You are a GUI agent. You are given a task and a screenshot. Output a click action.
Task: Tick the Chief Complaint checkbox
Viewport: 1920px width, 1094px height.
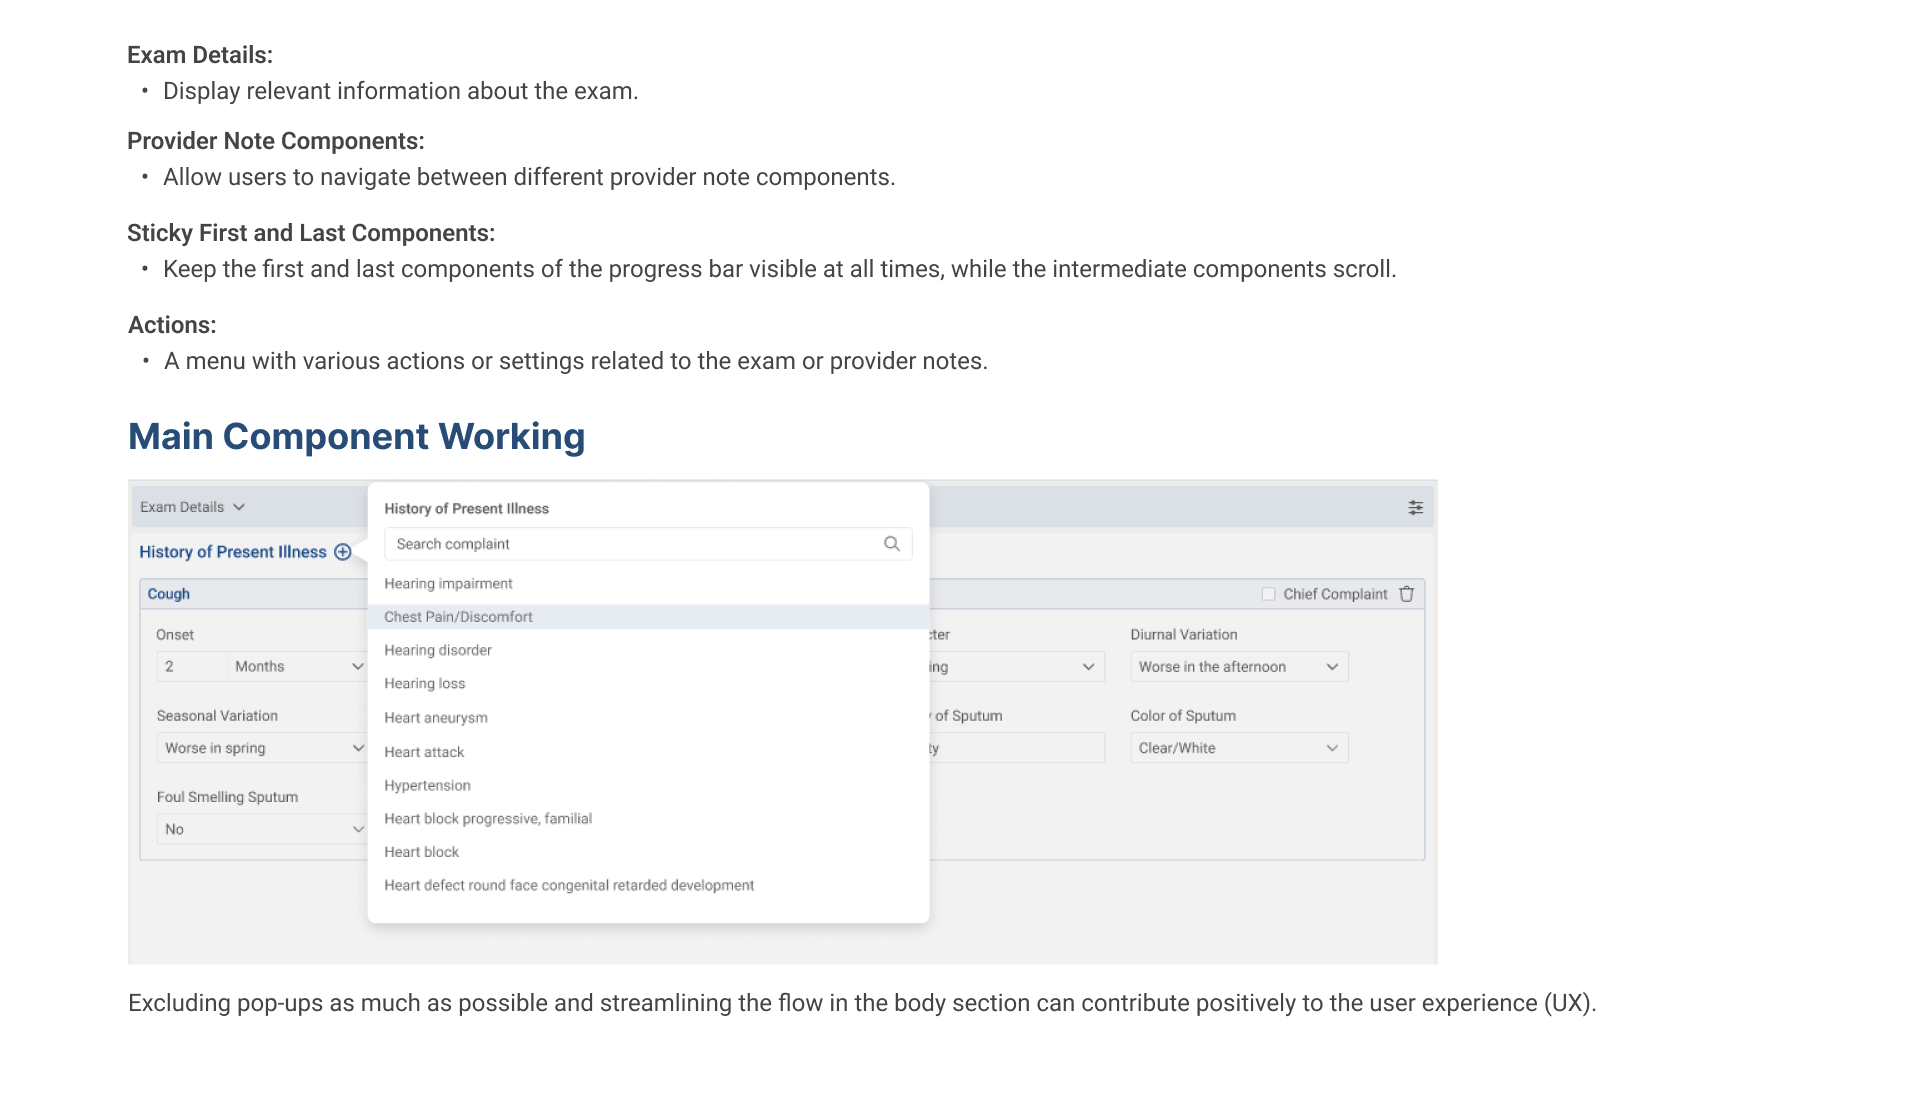[x=1268, y=594]
